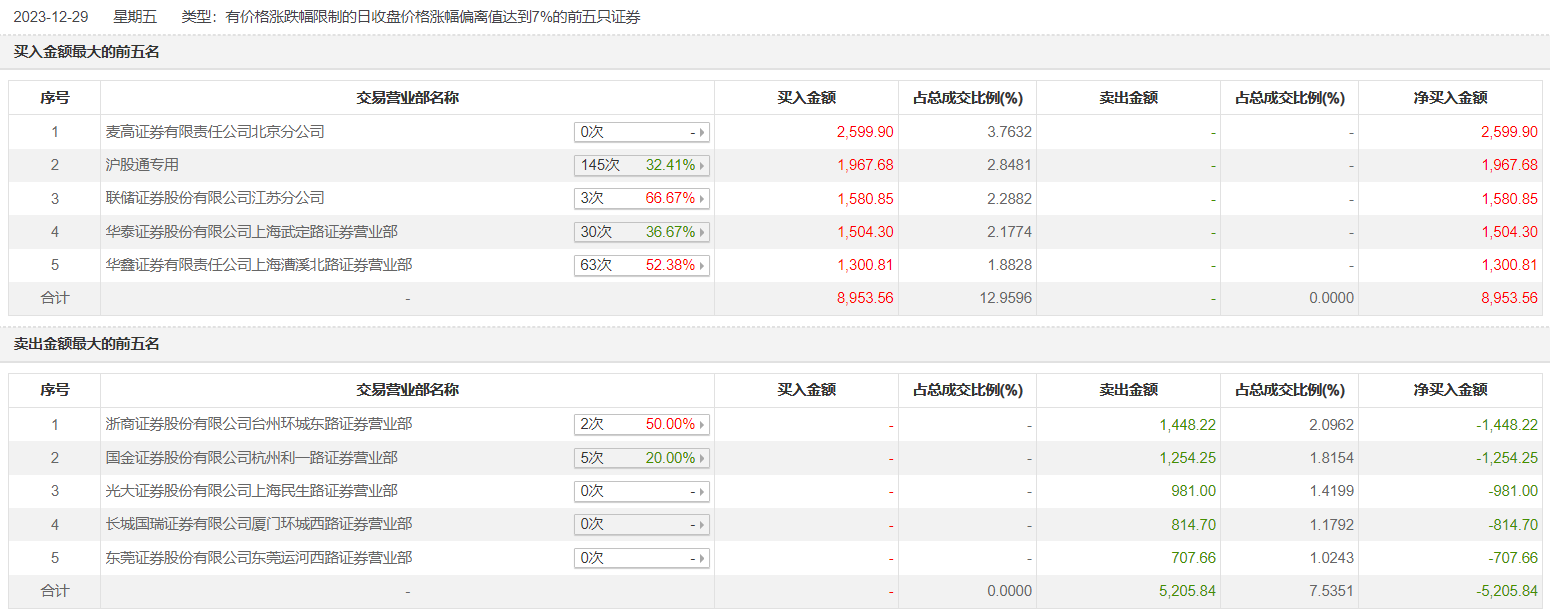Expand the 3次 66.67% dropdown
The height and width of the screenshot is (614, 1550).
[642, 198]
